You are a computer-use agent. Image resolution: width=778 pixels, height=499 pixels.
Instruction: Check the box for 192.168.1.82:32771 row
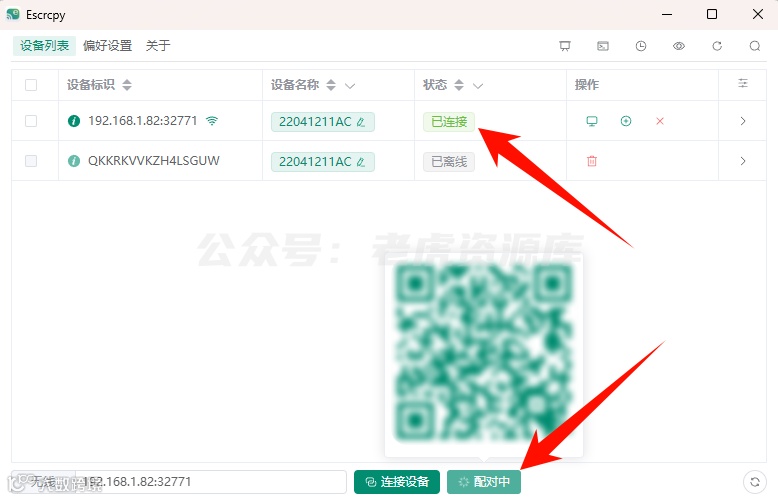point(31,121)
